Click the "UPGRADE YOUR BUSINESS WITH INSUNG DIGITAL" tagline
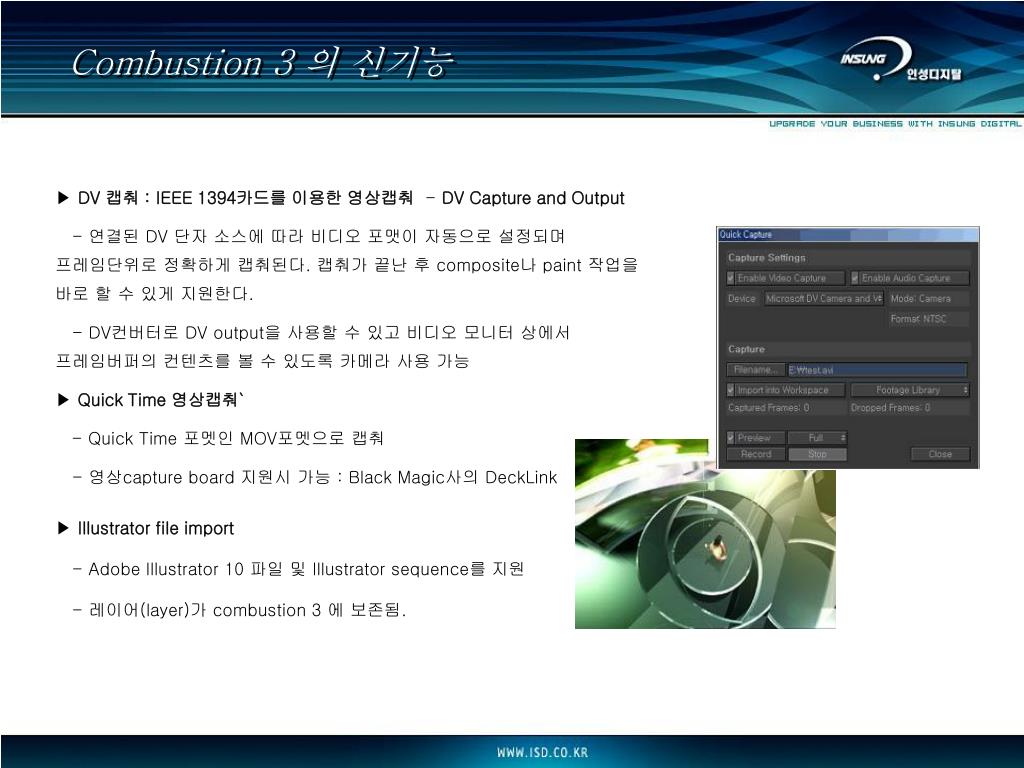 [895, 123]
